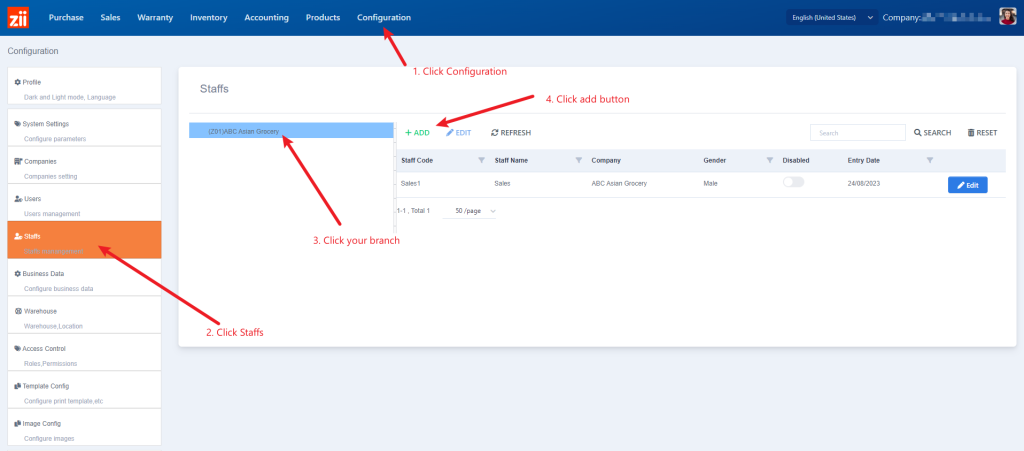Click the Staff Name filter icon
1024x451 pixels.
point(579,160)
